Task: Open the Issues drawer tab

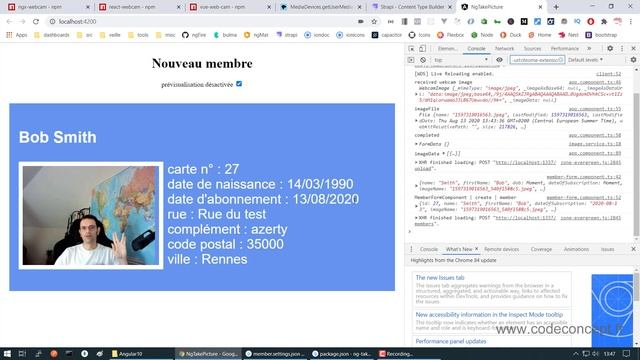Action: pyautogui.click(x=607, y=249)
